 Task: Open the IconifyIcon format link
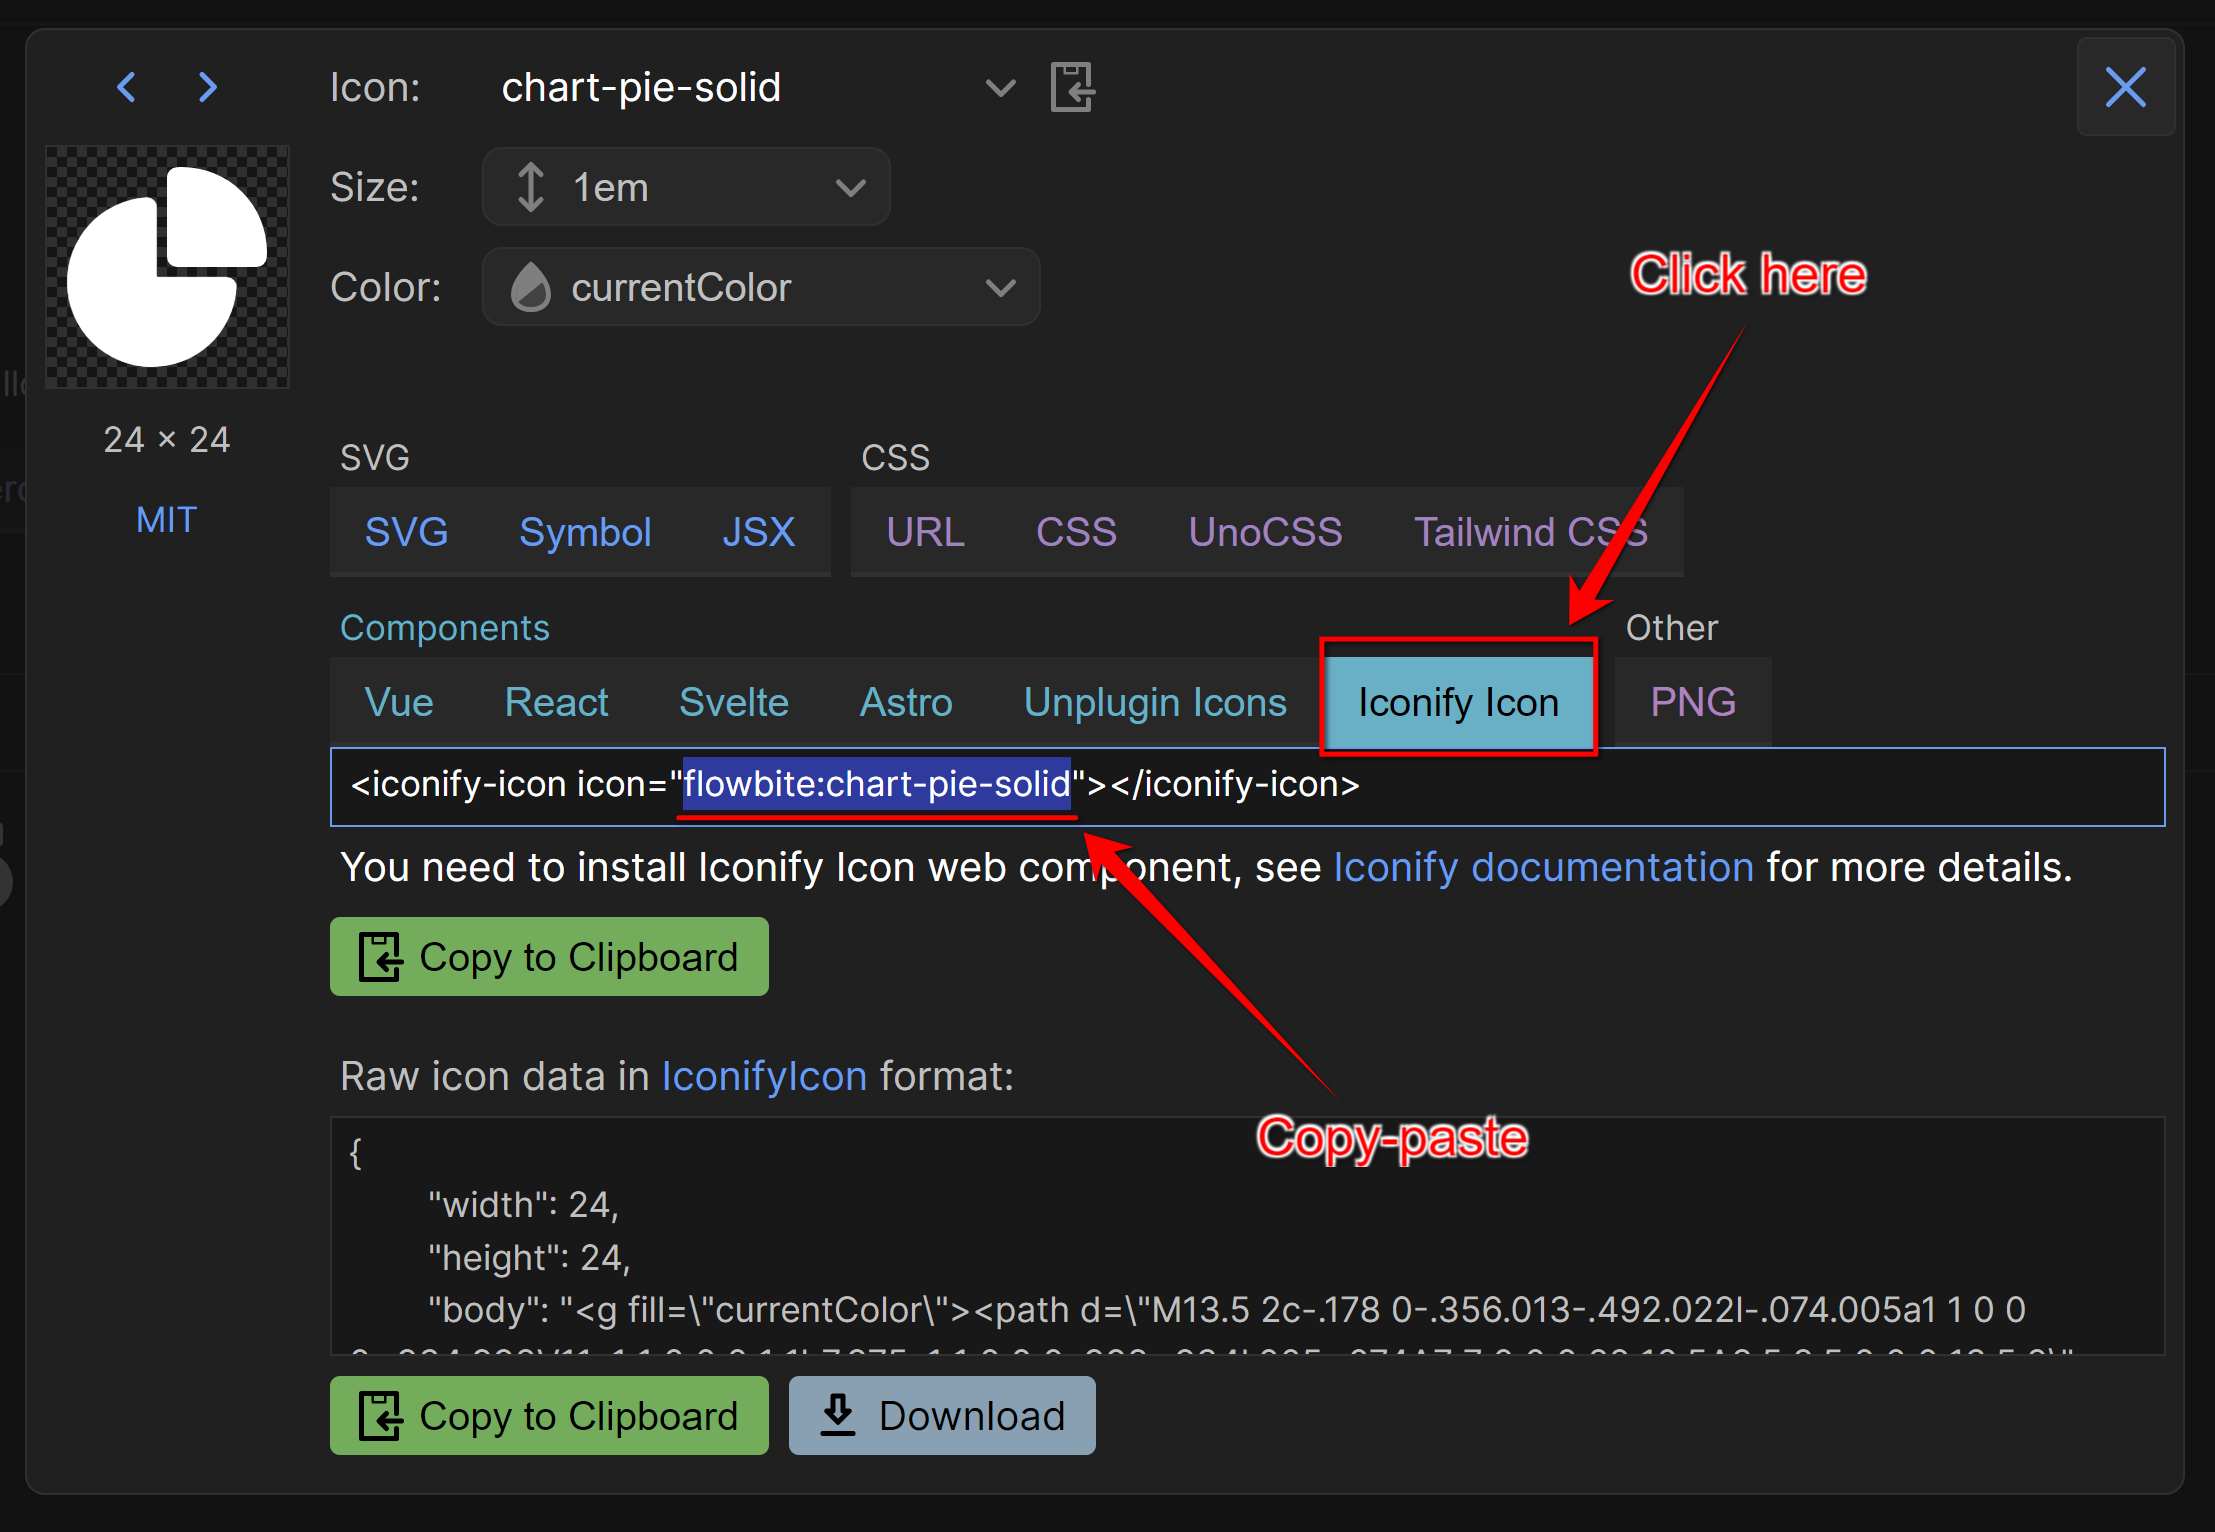[764, 1077]
